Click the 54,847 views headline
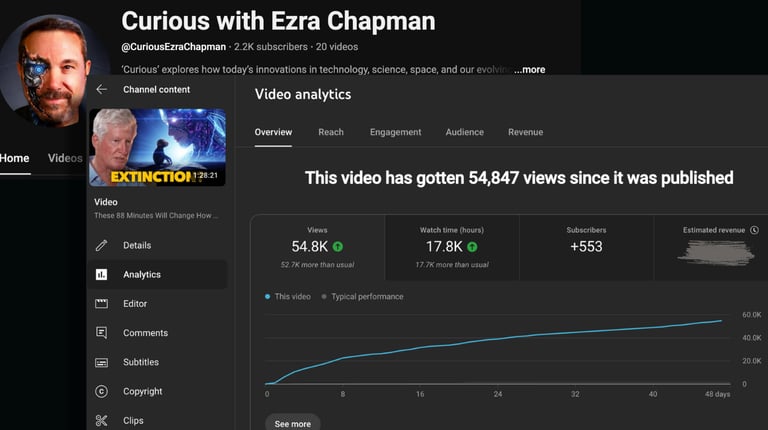 pyautogui.click(x=519, y=178)
